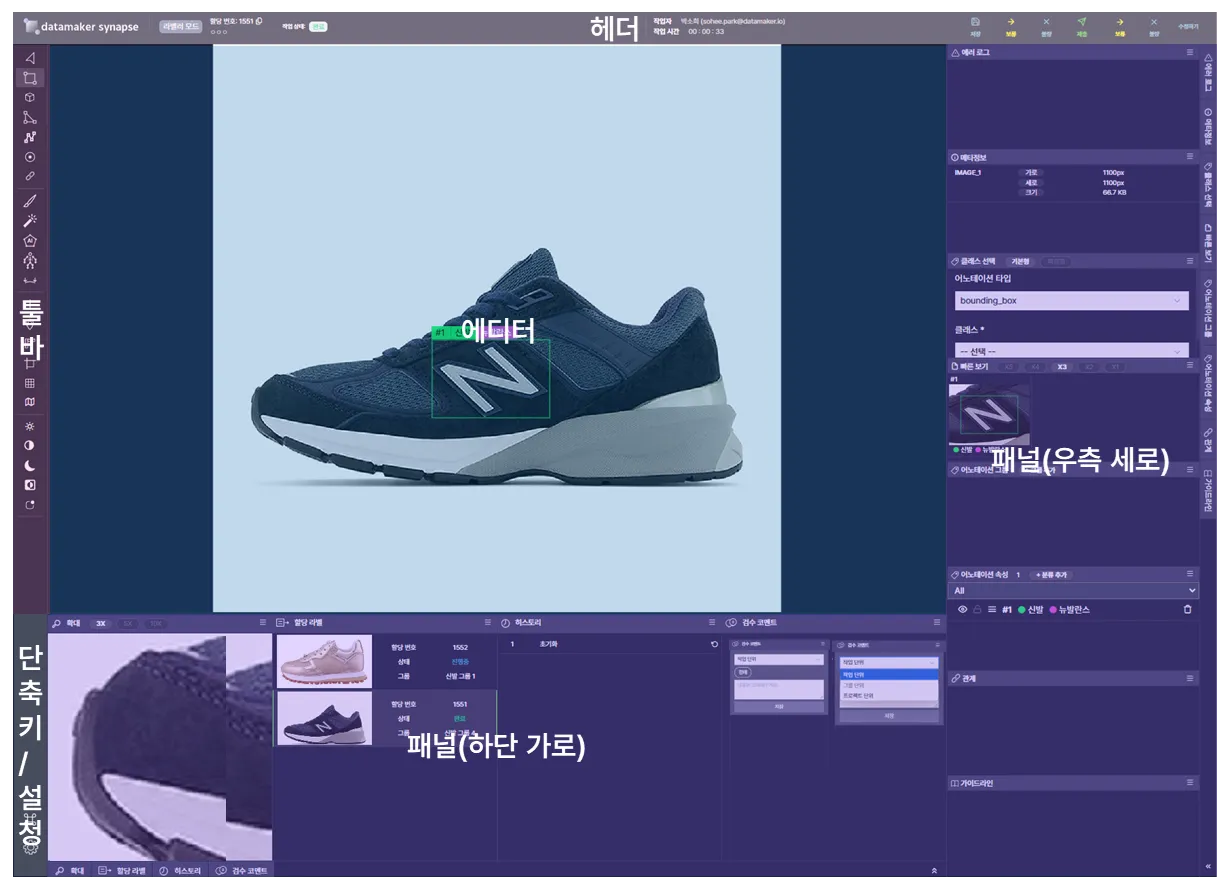Click the map icon in toolbar
Image resolution: width=1217 pixels, height=877 pixels.
click(x=30, y=402)
